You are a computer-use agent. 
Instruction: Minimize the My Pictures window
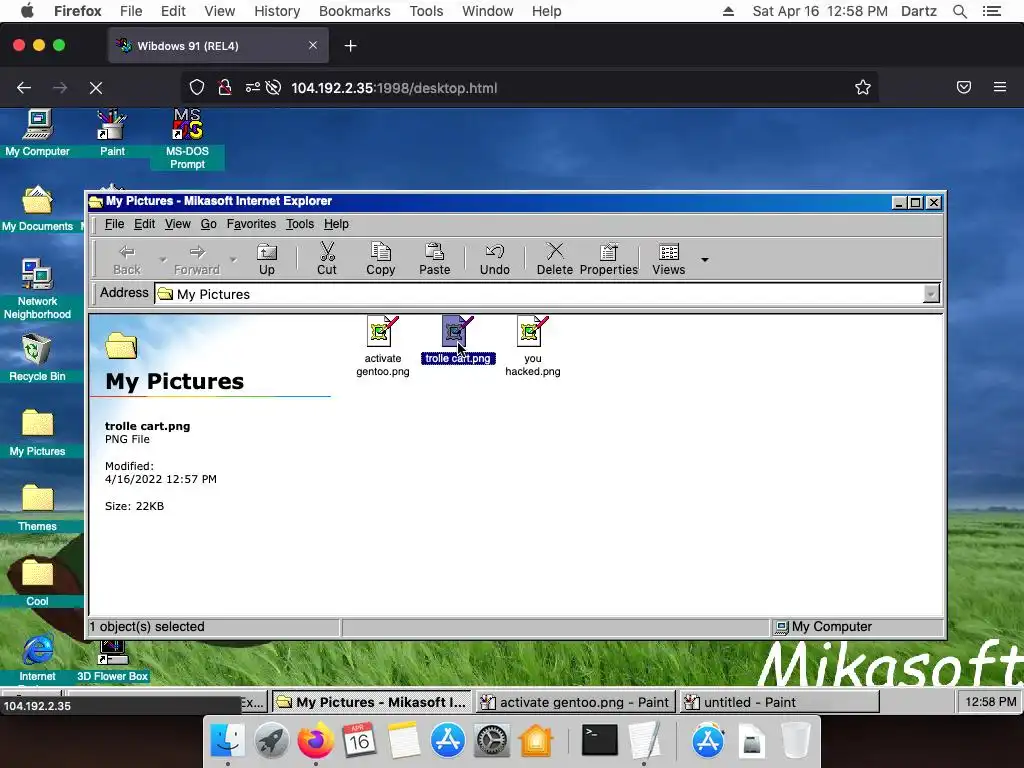[899, 202]
